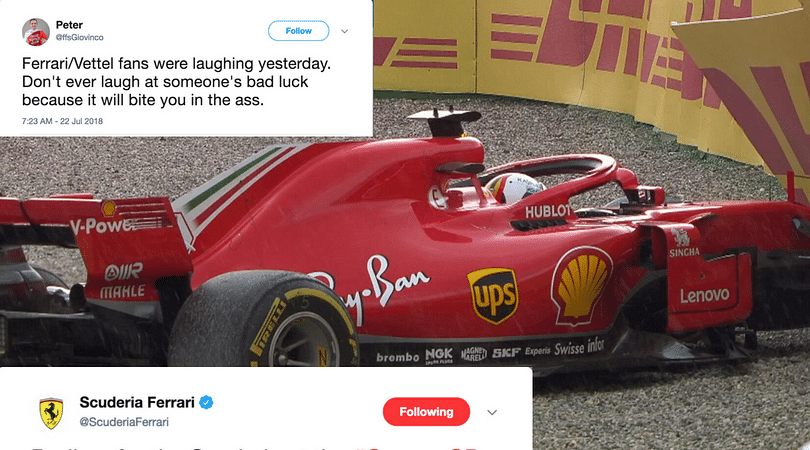Open Scuderia Ferrari display name
810x450 pixels.
point(137,402)
